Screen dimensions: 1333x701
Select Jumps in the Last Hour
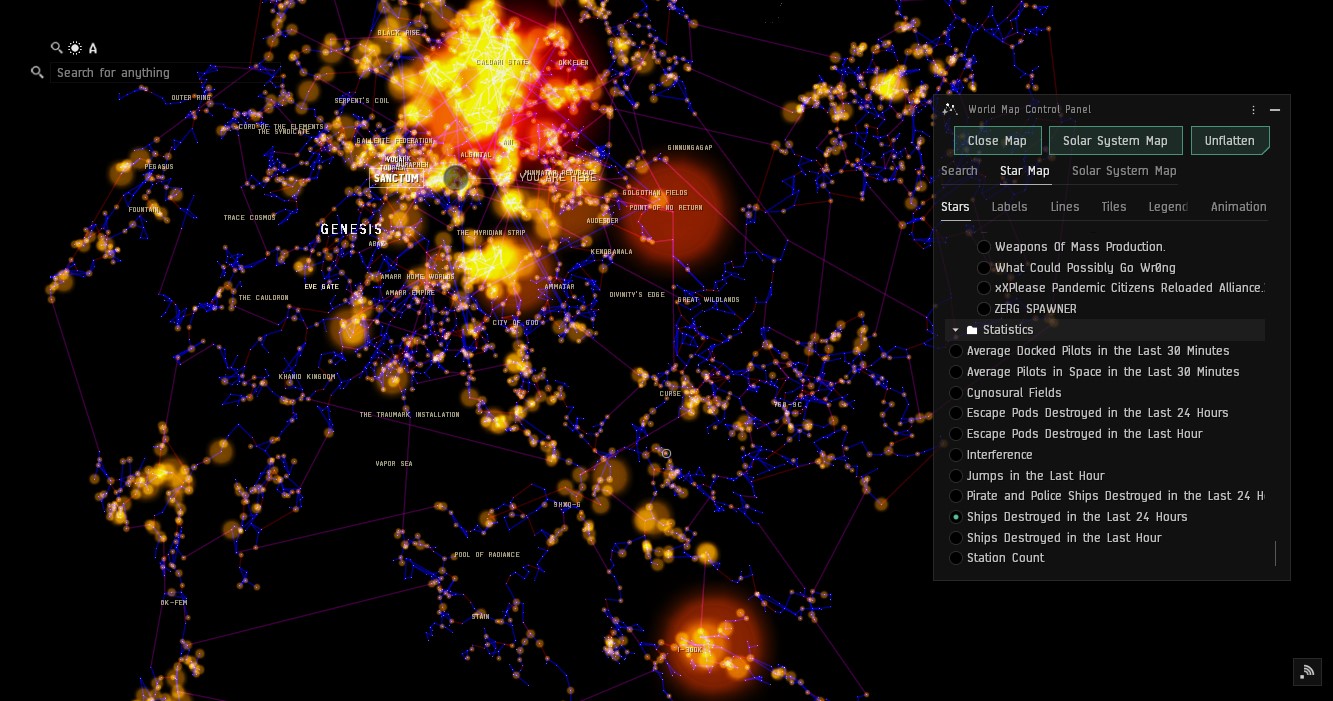coord(956,476)
